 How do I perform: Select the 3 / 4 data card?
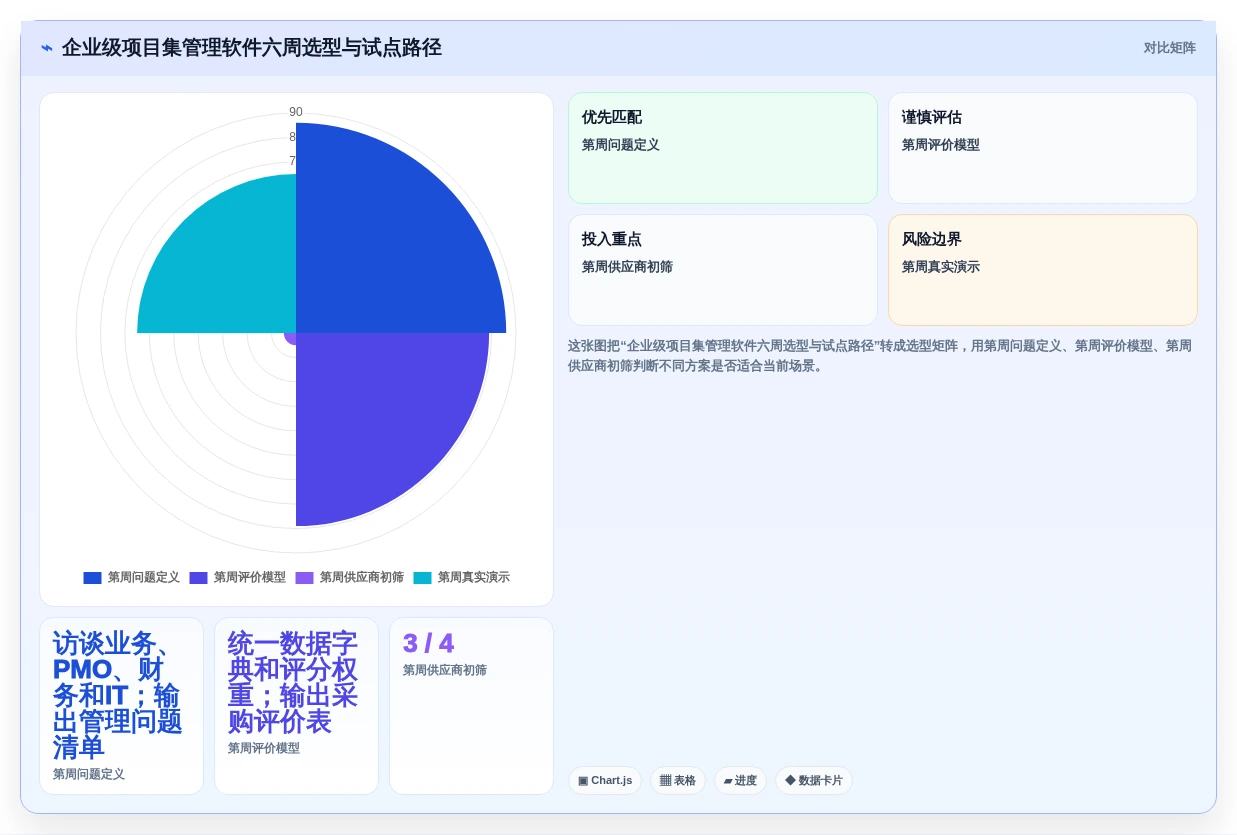pos(471,706)
